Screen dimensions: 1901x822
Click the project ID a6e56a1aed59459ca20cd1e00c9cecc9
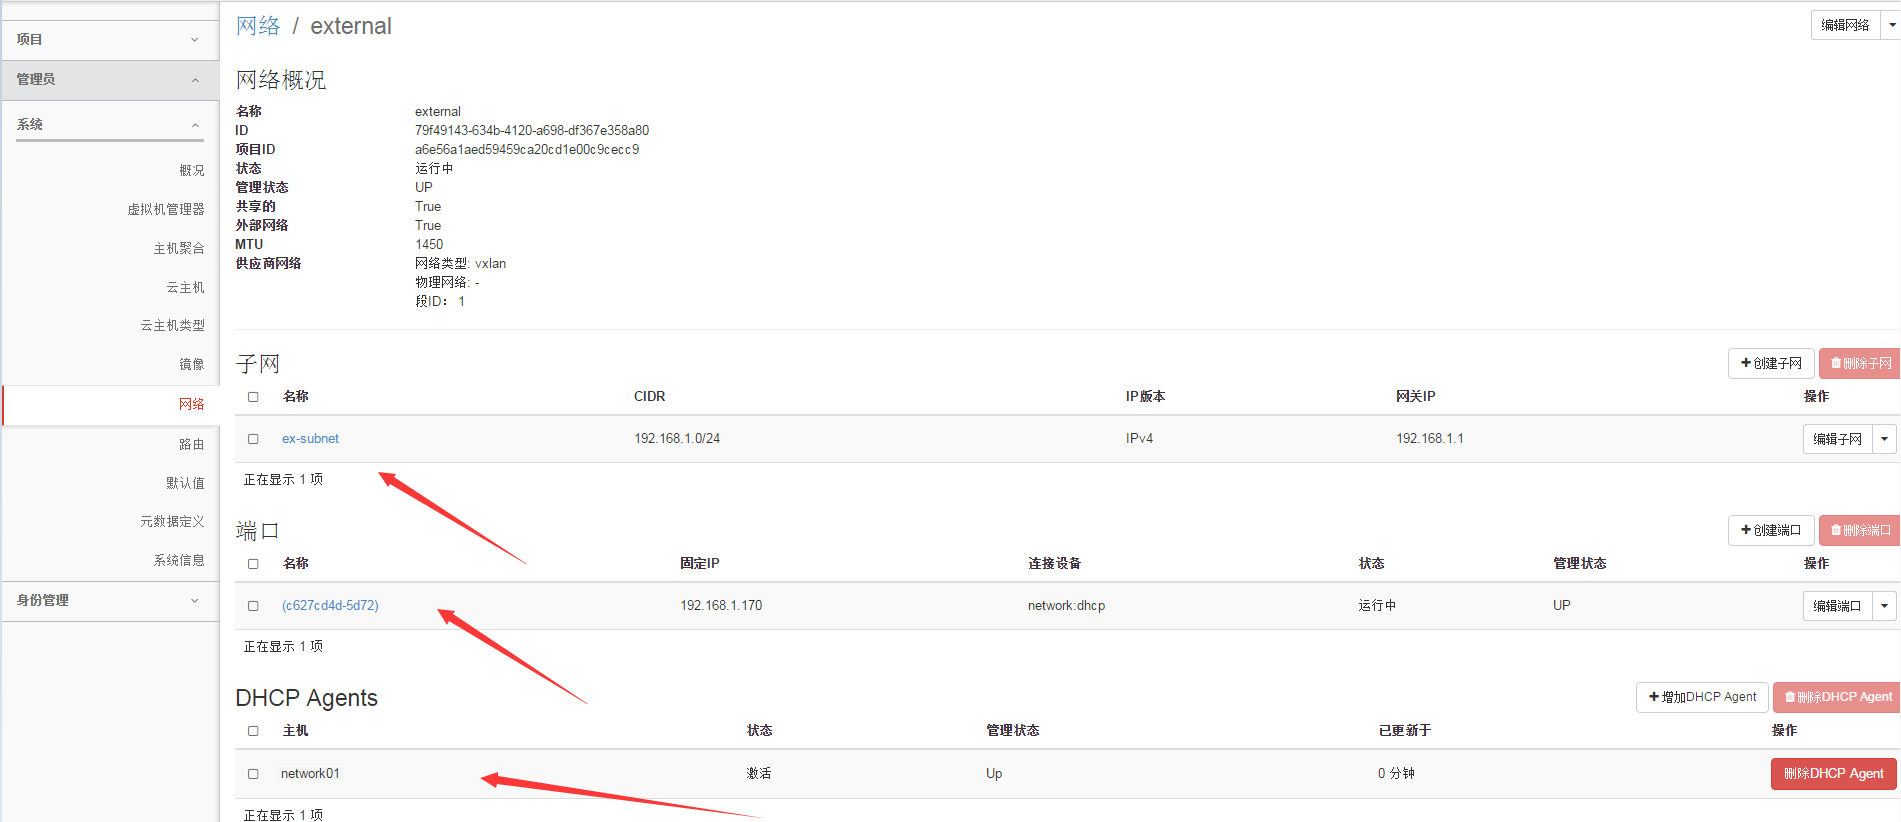pos(527,150)
